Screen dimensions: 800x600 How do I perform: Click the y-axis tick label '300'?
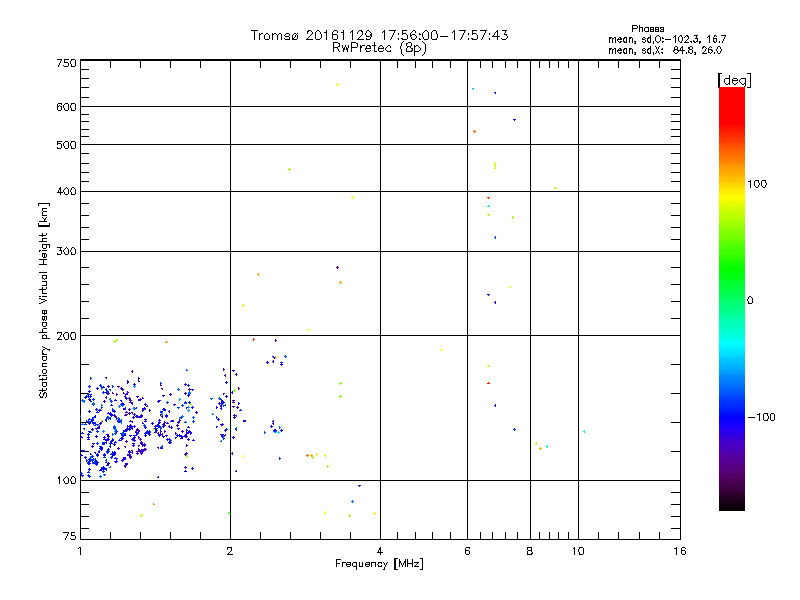tap(66, 252)
